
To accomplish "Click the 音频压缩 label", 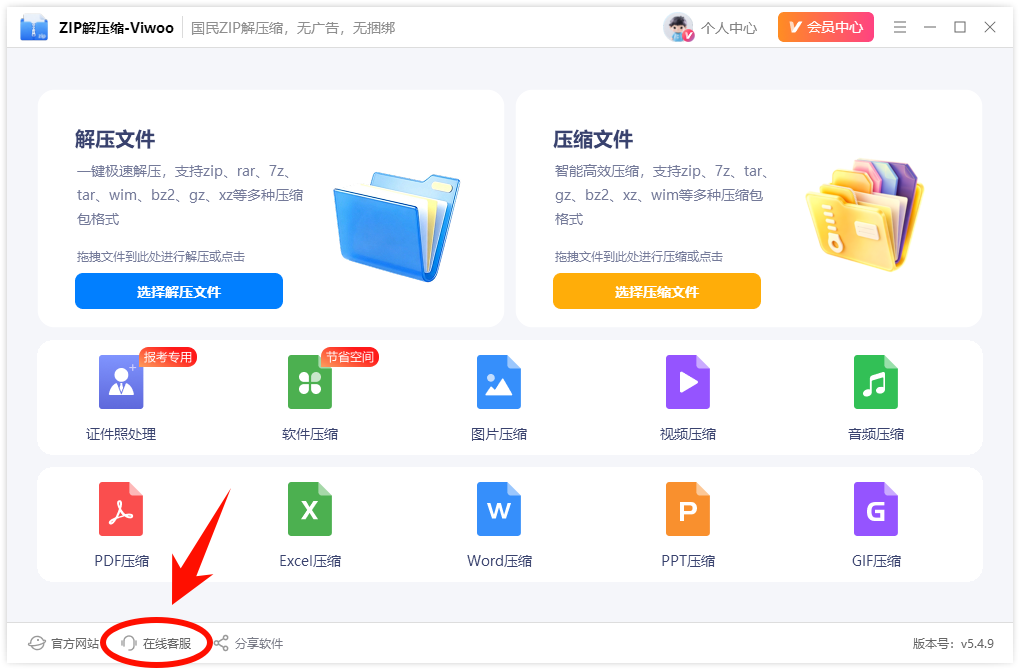I will point(876,434).
